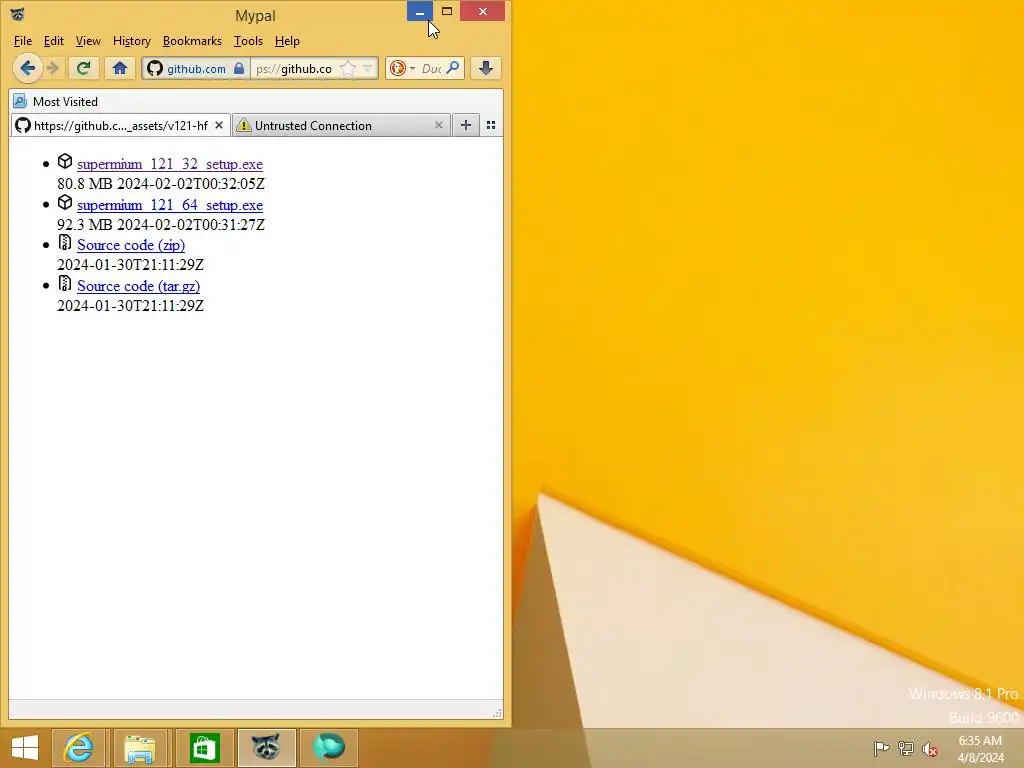
Task: Click the window resize grip corner
Action: tap(497, 713)
